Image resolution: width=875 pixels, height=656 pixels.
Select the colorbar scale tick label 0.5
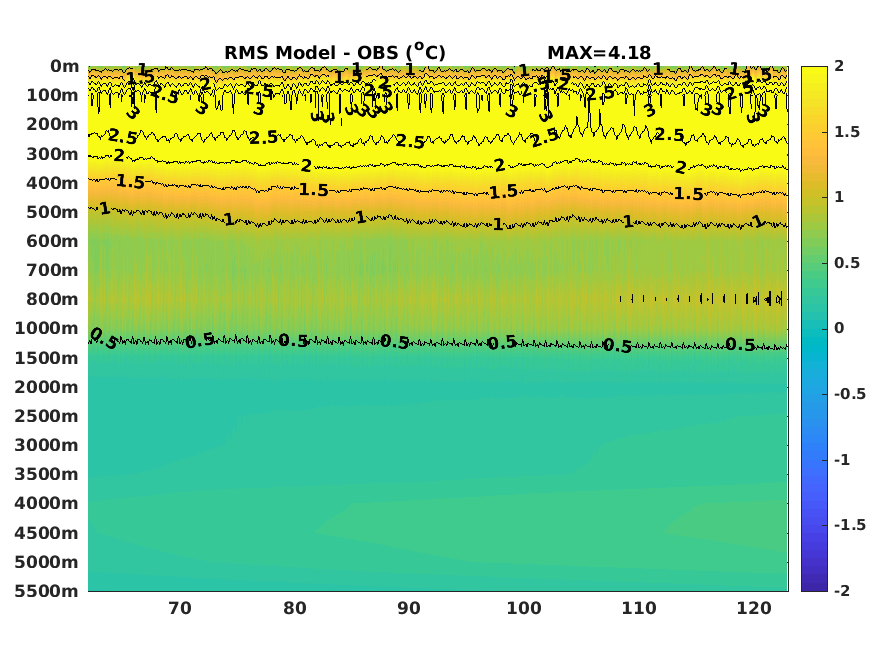pos(847,263)
